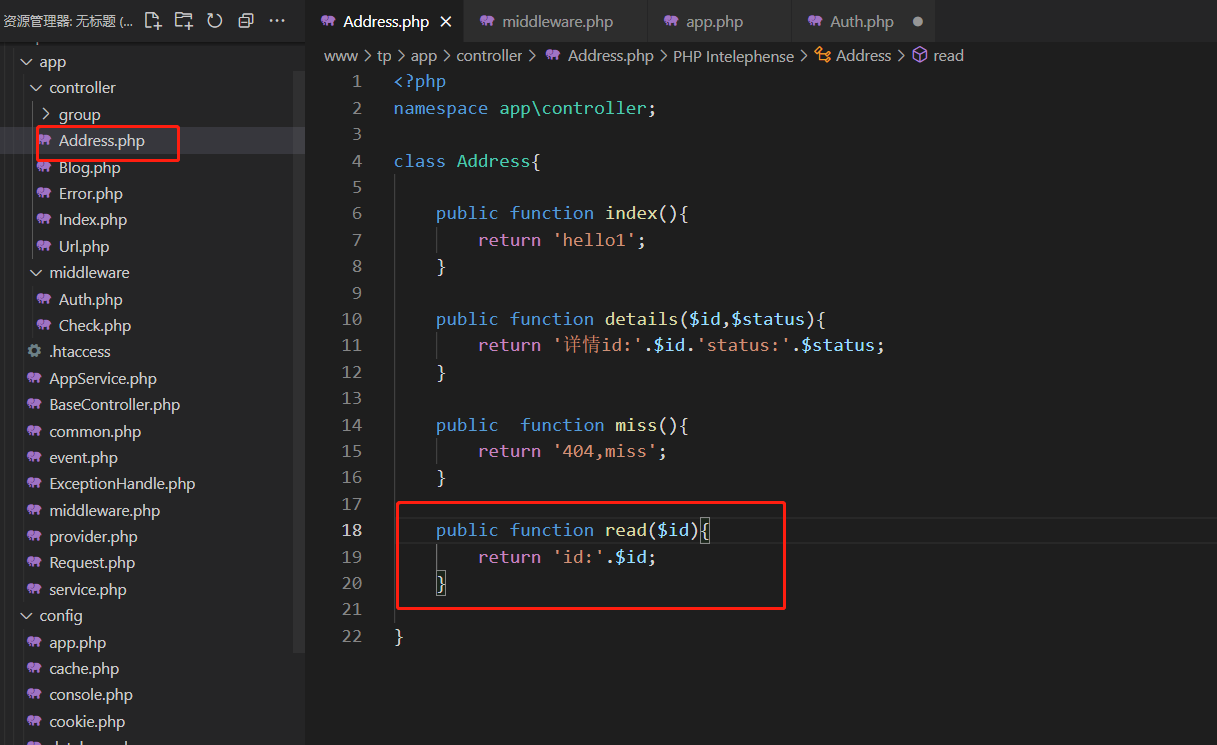Collapse the controller folder
This screenshot has height=745, width=1217.
coord(150,88)
